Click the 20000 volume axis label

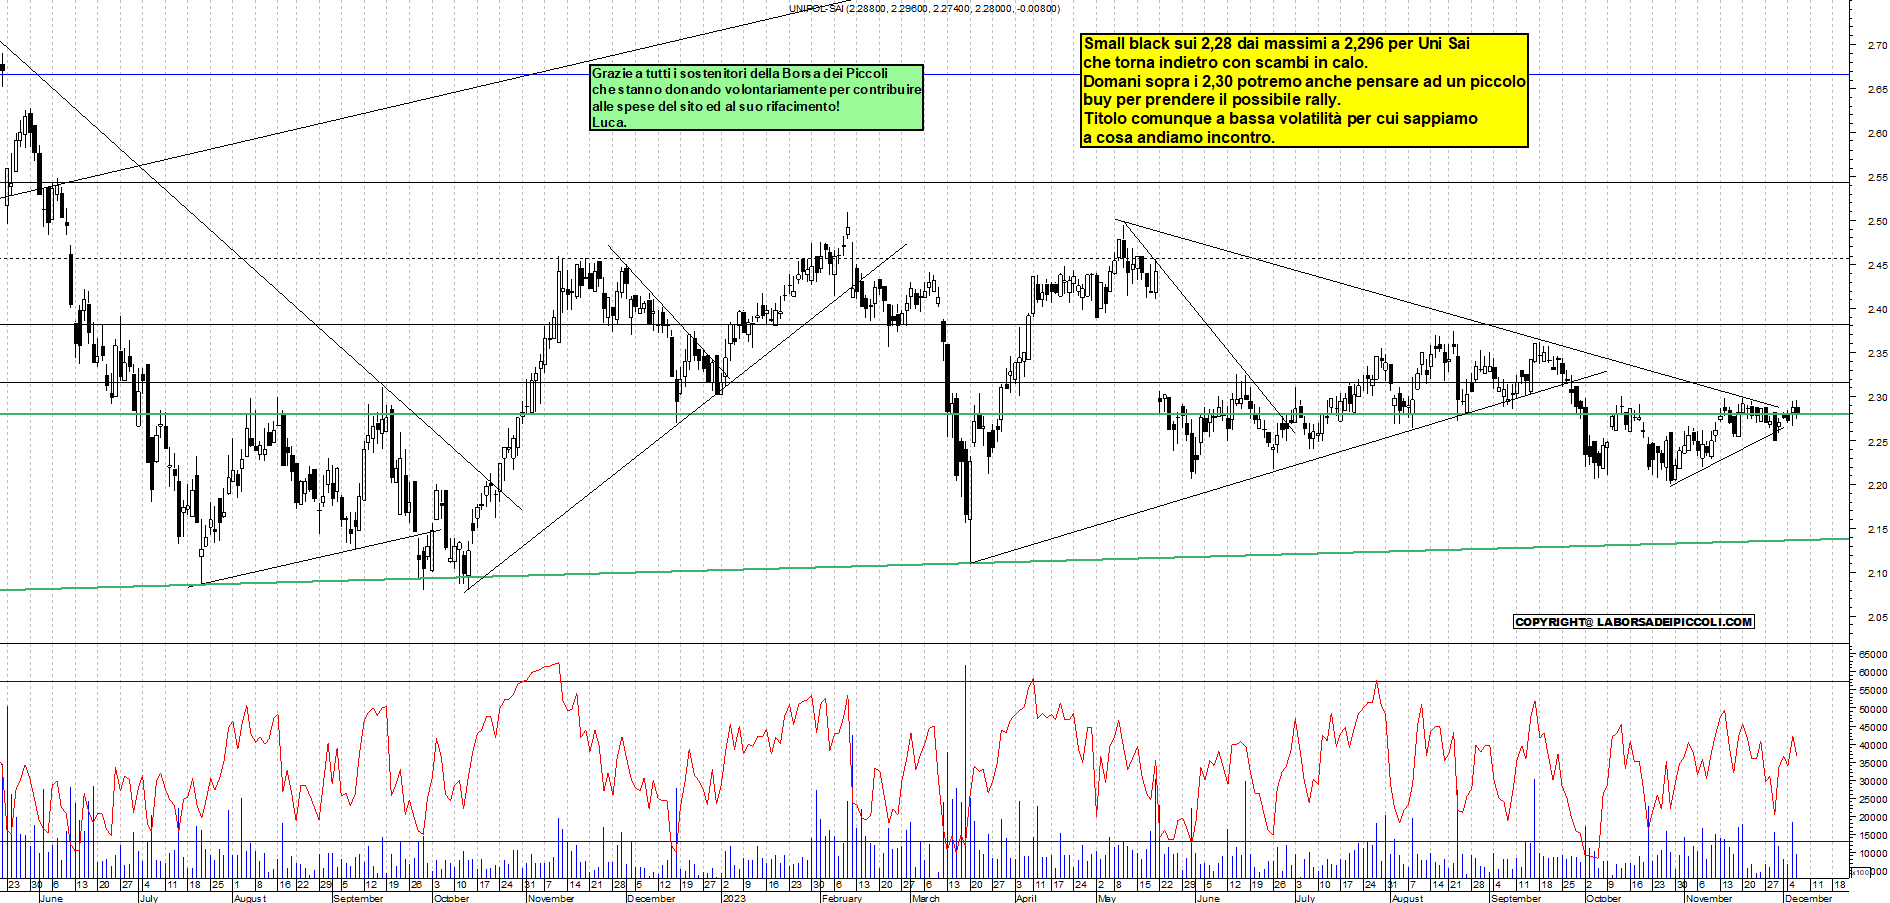click(x=1873, y=817)
